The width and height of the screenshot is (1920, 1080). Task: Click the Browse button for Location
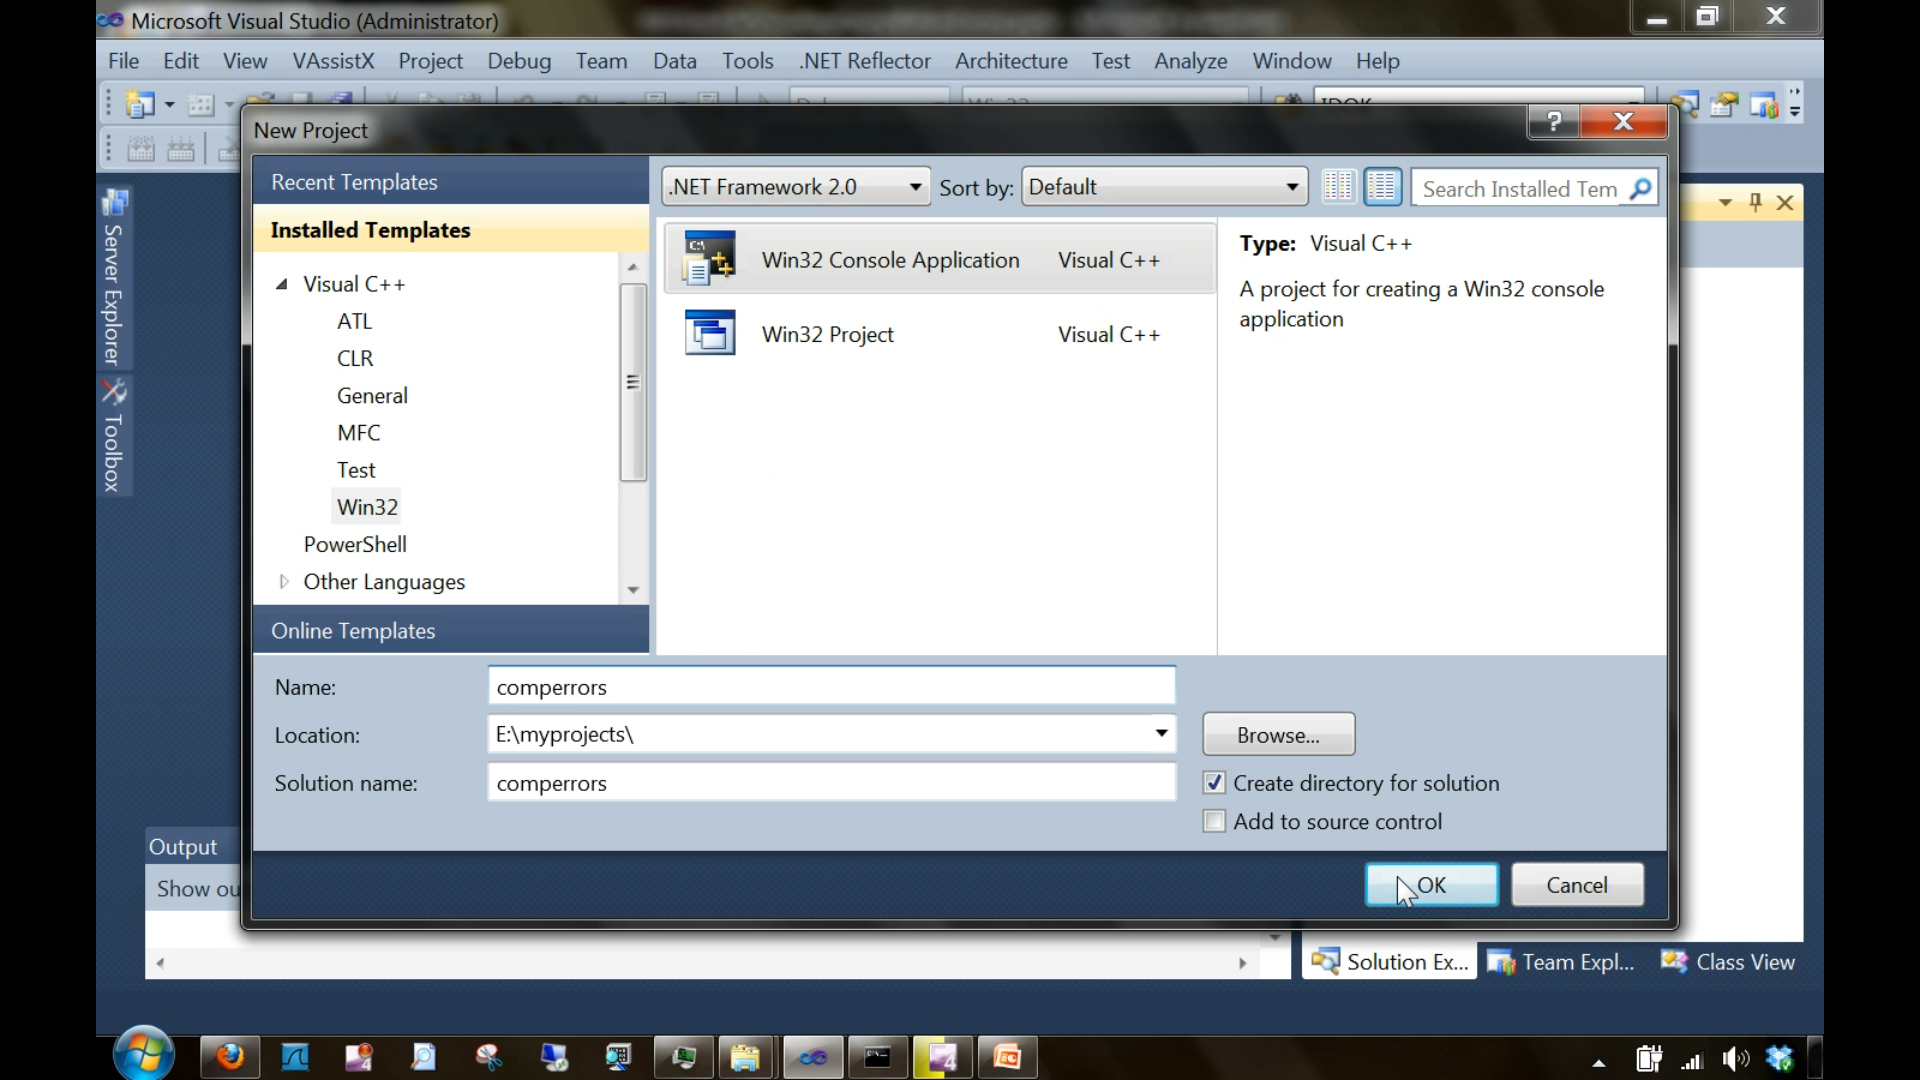1278,734
